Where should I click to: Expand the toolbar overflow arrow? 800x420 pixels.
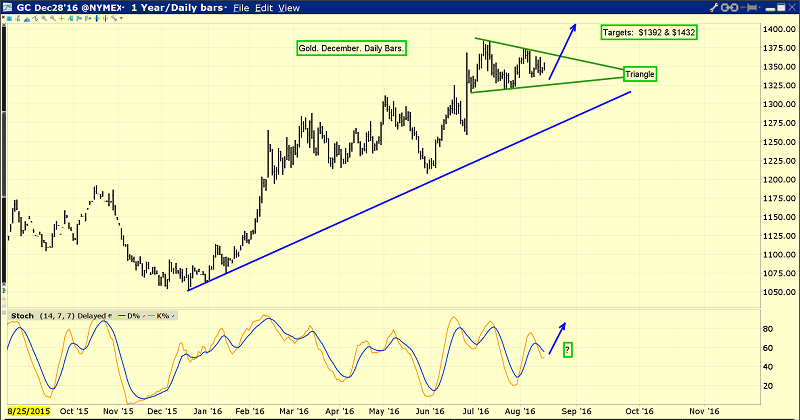tap(121, 18)
